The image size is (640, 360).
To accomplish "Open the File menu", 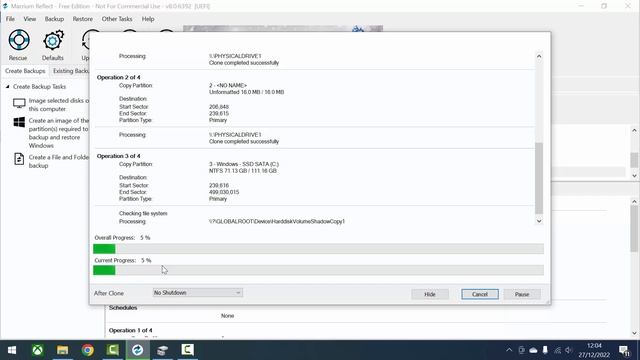I will 10,19.
